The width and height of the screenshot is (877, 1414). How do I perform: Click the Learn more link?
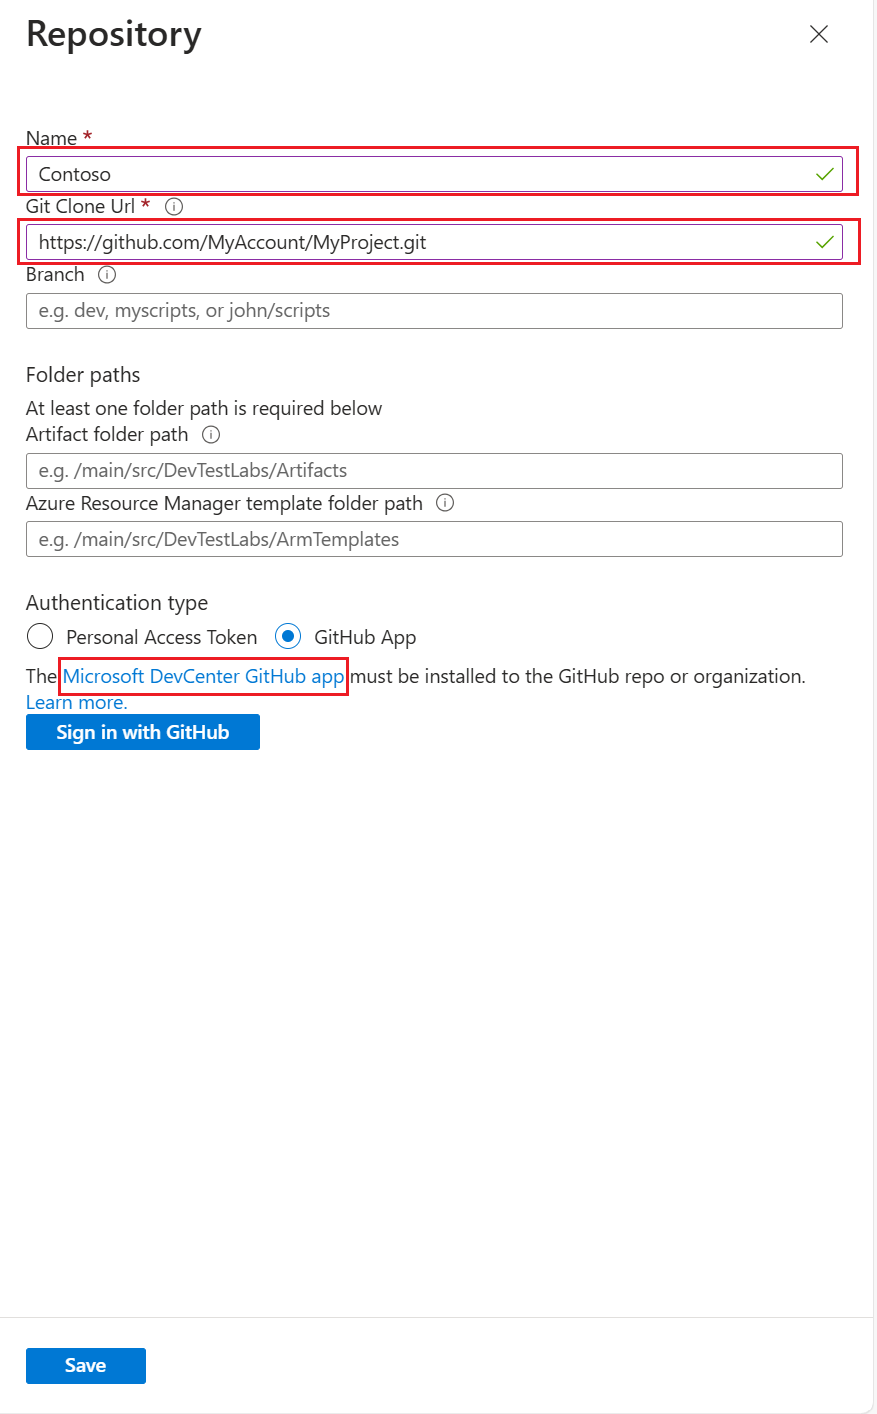coord(75,702)
